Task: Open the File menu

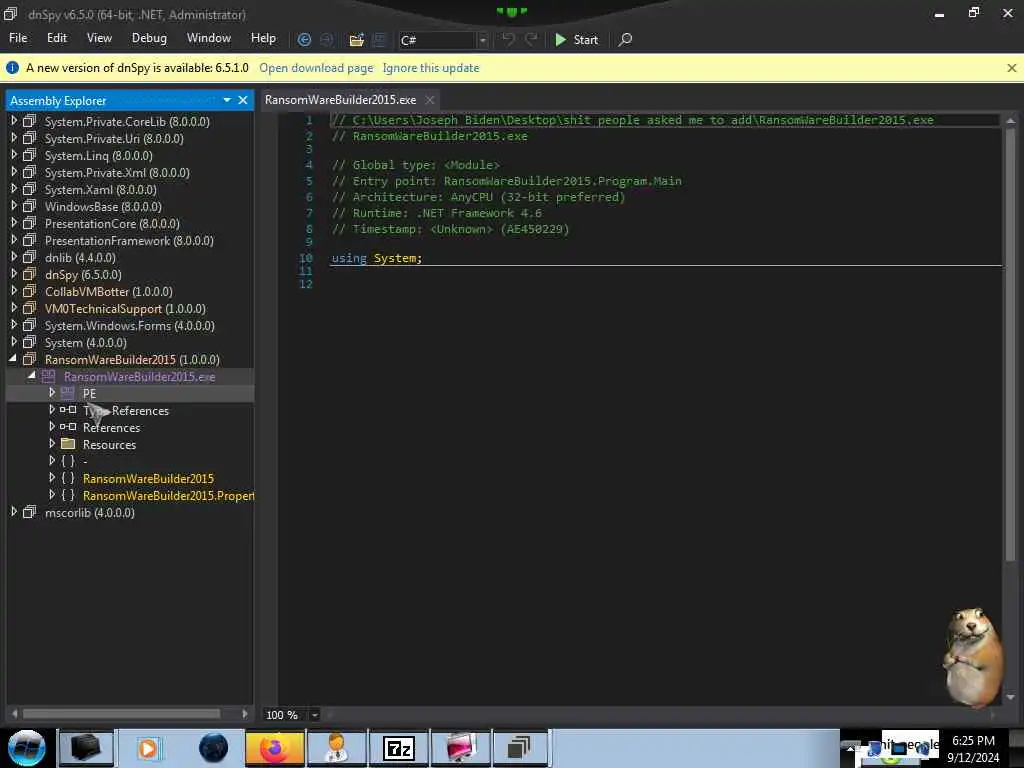Action: click(x=18, y=38)
